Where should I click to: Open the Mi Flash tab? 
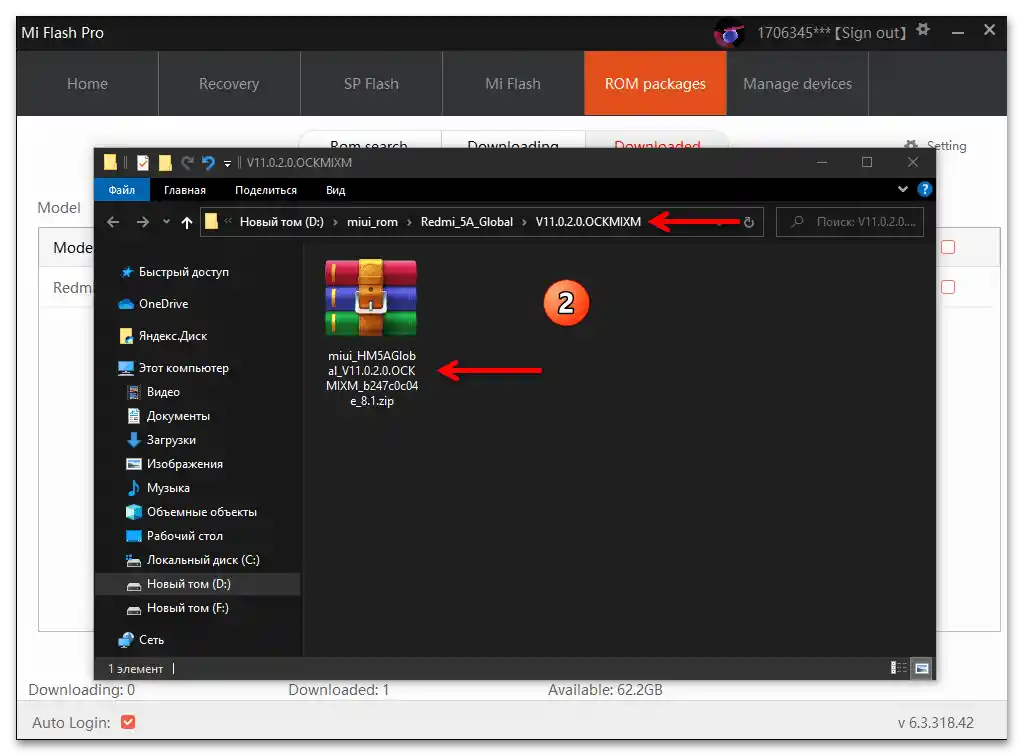[513, 83]
